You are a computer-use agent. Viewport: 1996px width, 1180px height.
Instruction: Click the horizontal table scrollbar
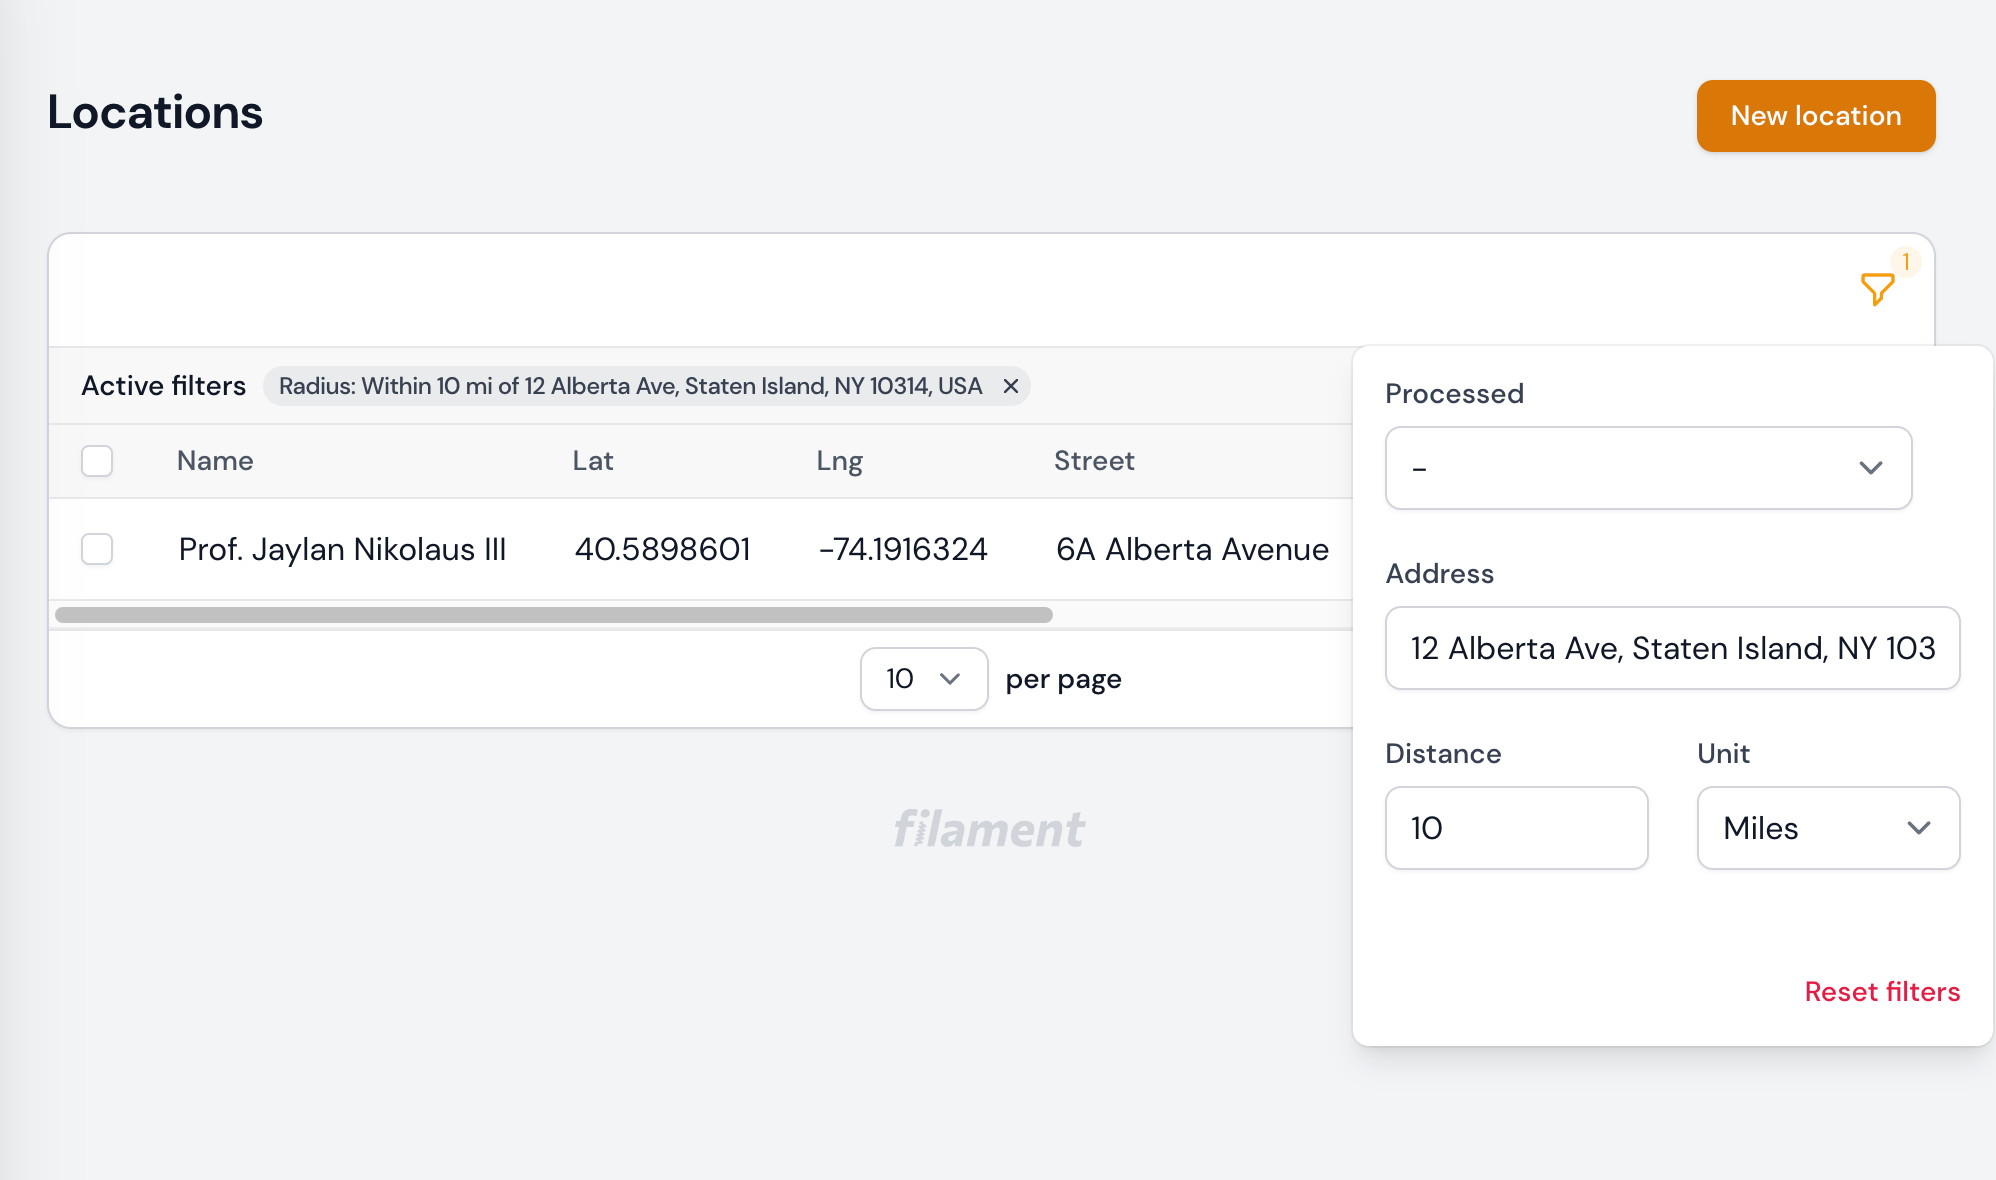tap(553, 615)
